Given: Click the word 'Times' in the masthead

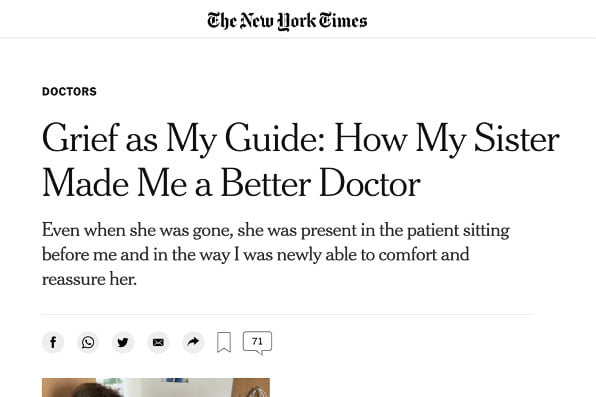Looking at the screenshot, I should click(x=343, y=21).
